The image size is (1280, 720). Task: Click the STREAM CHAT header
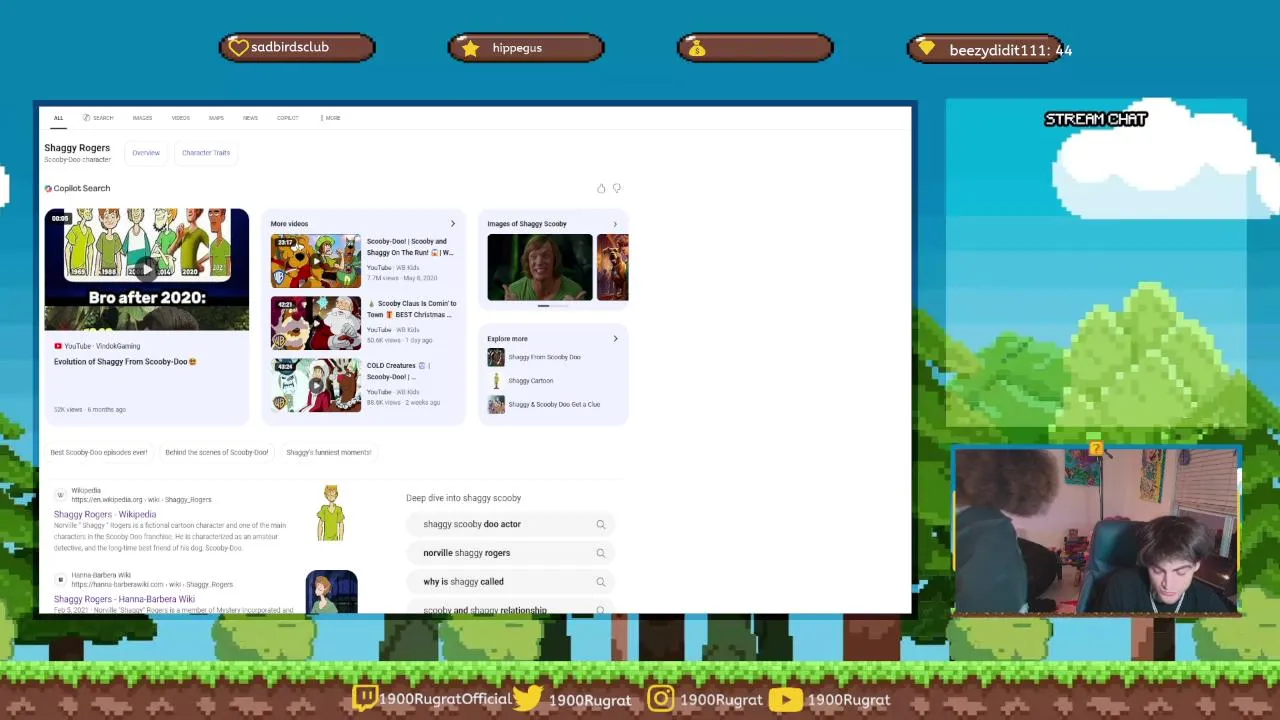pos(1096,119)
